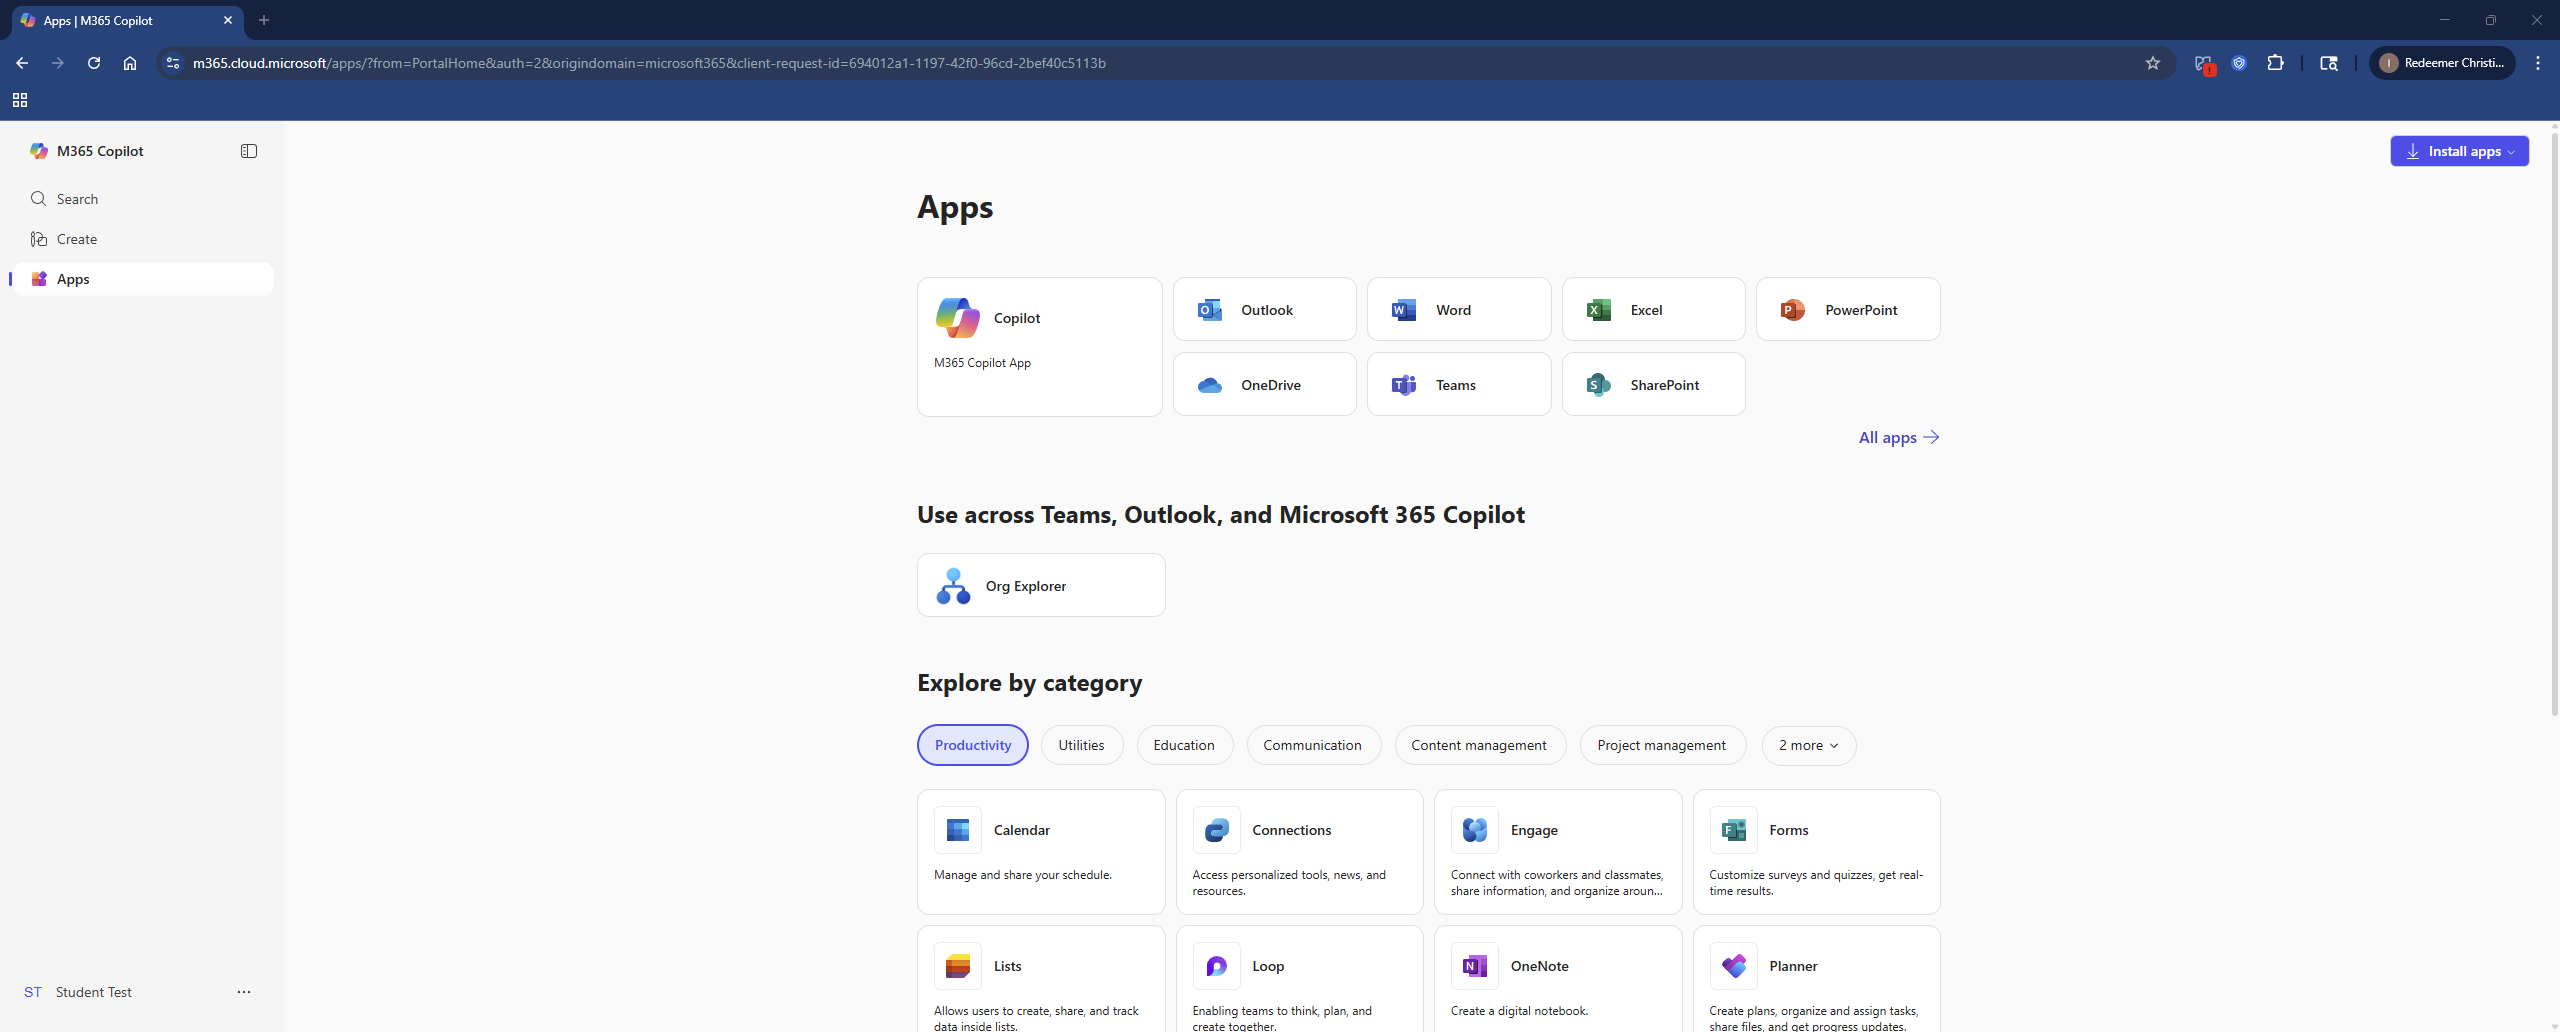Viewport: 2560px width, 1032px height.
Task: Click the Planner description text
Action: point(1813,1018)
